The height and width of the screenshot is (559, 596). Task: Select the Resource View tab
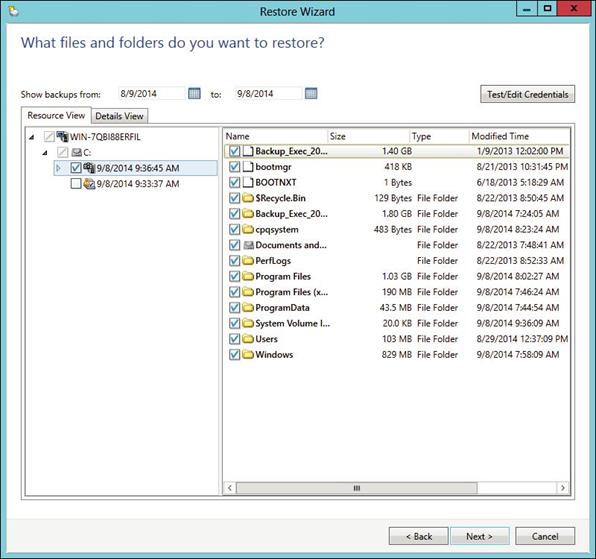coord(56,115)
